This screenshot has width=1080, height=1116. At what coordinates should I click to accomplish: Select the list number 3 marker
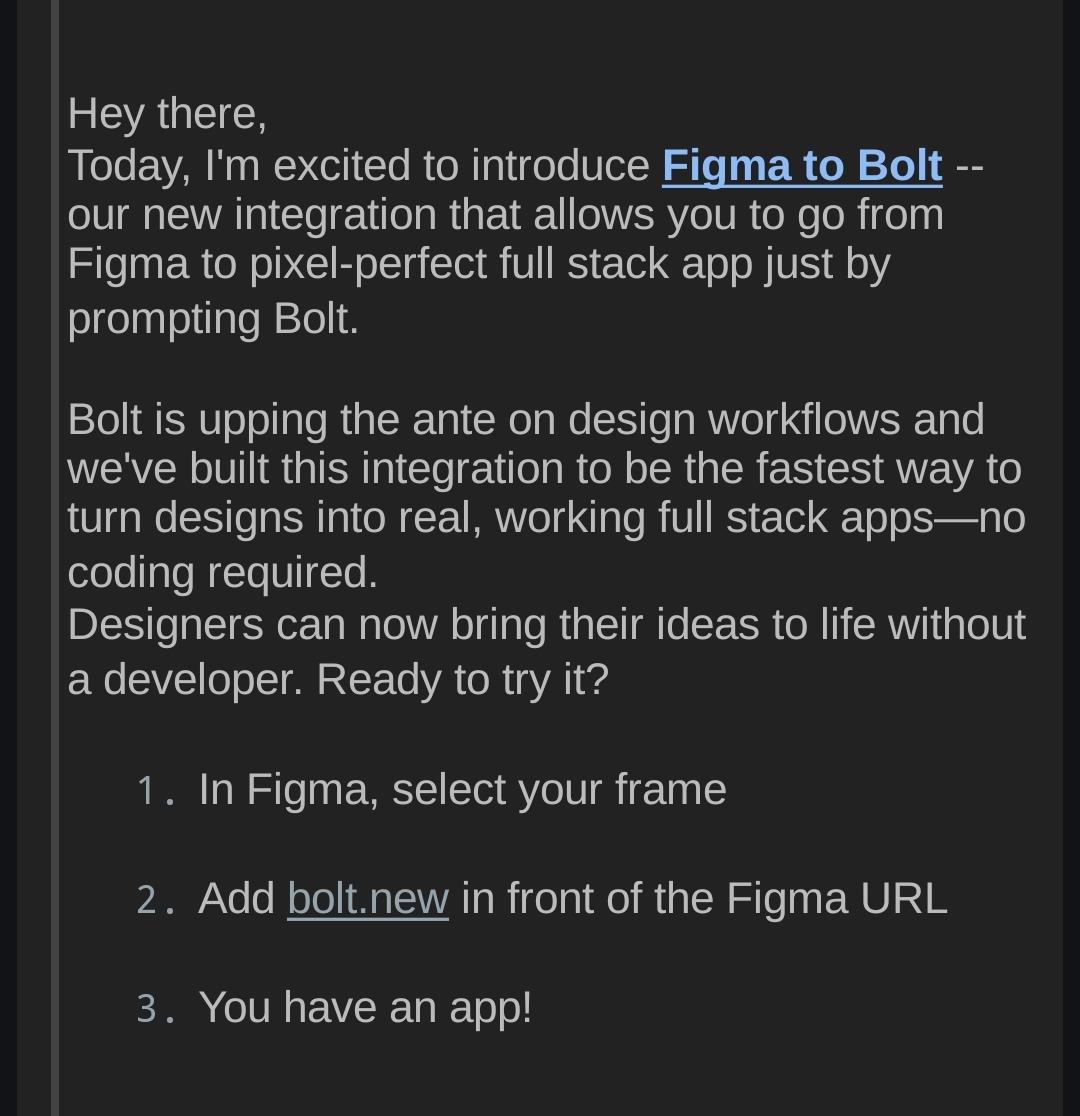[156, 1009]
